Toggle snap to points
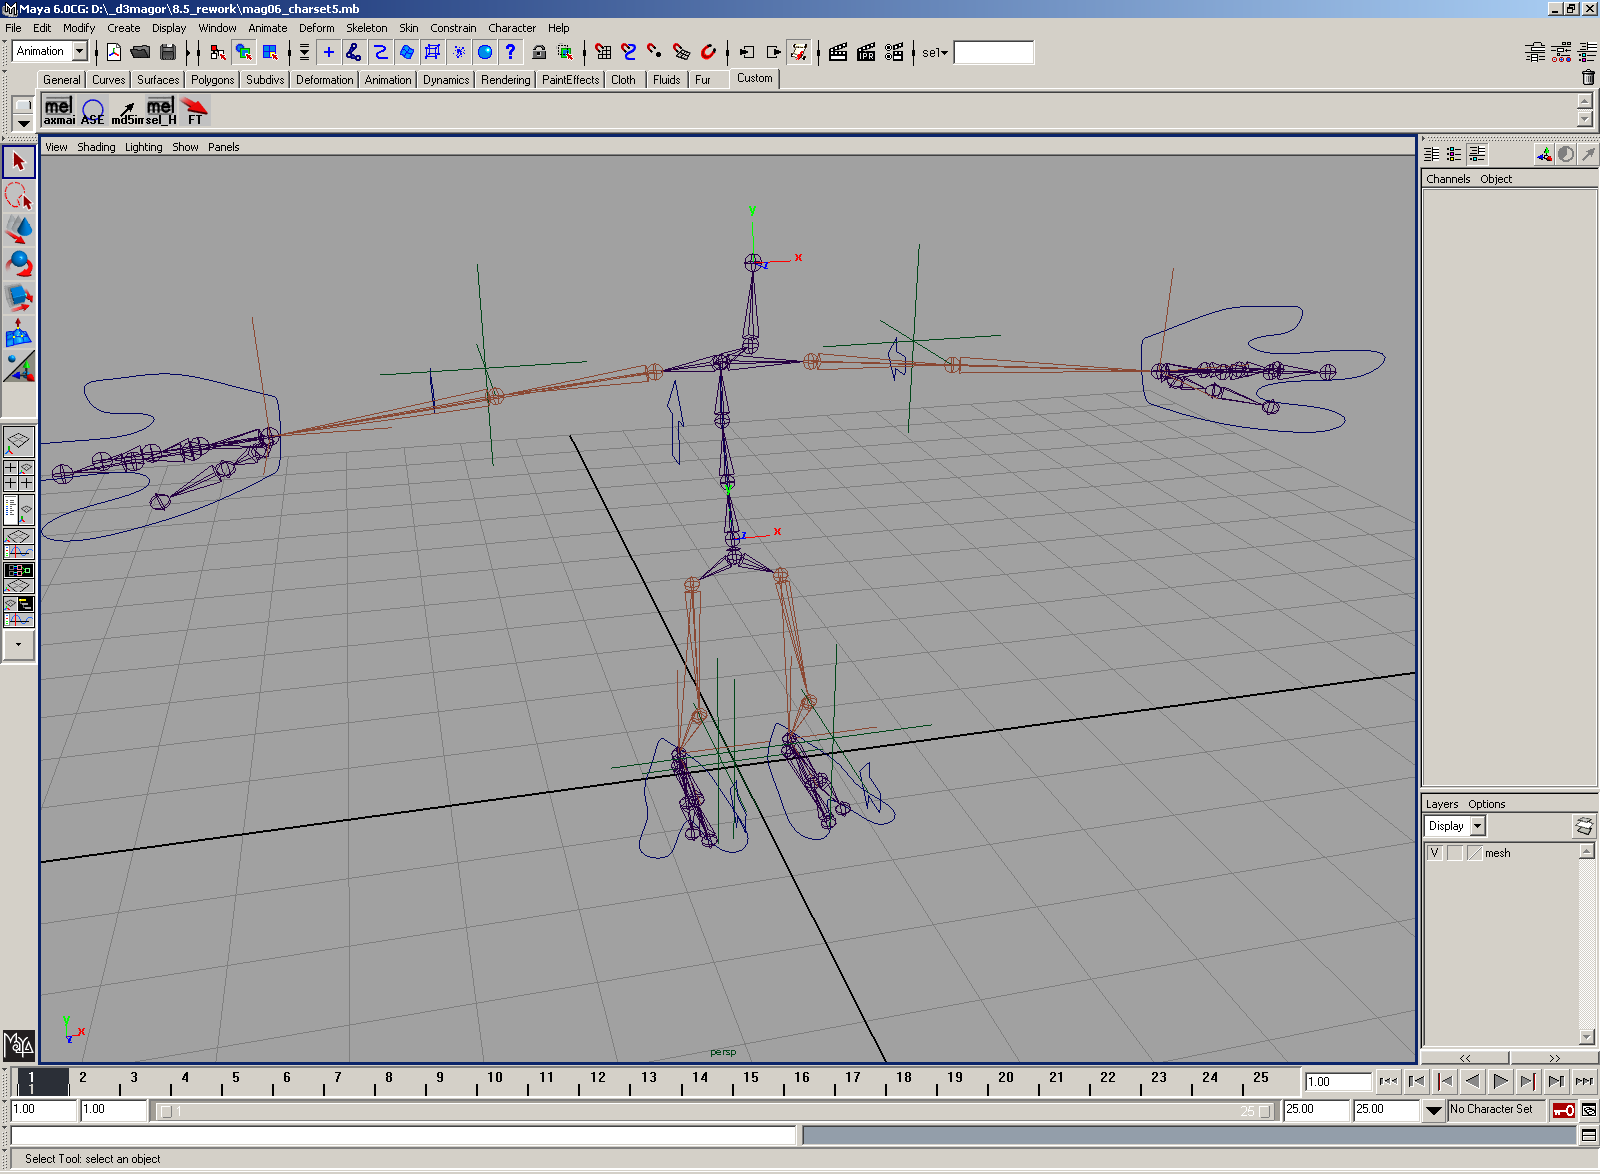Viewport: 1600px width, 1174px height. click(655, 52)
